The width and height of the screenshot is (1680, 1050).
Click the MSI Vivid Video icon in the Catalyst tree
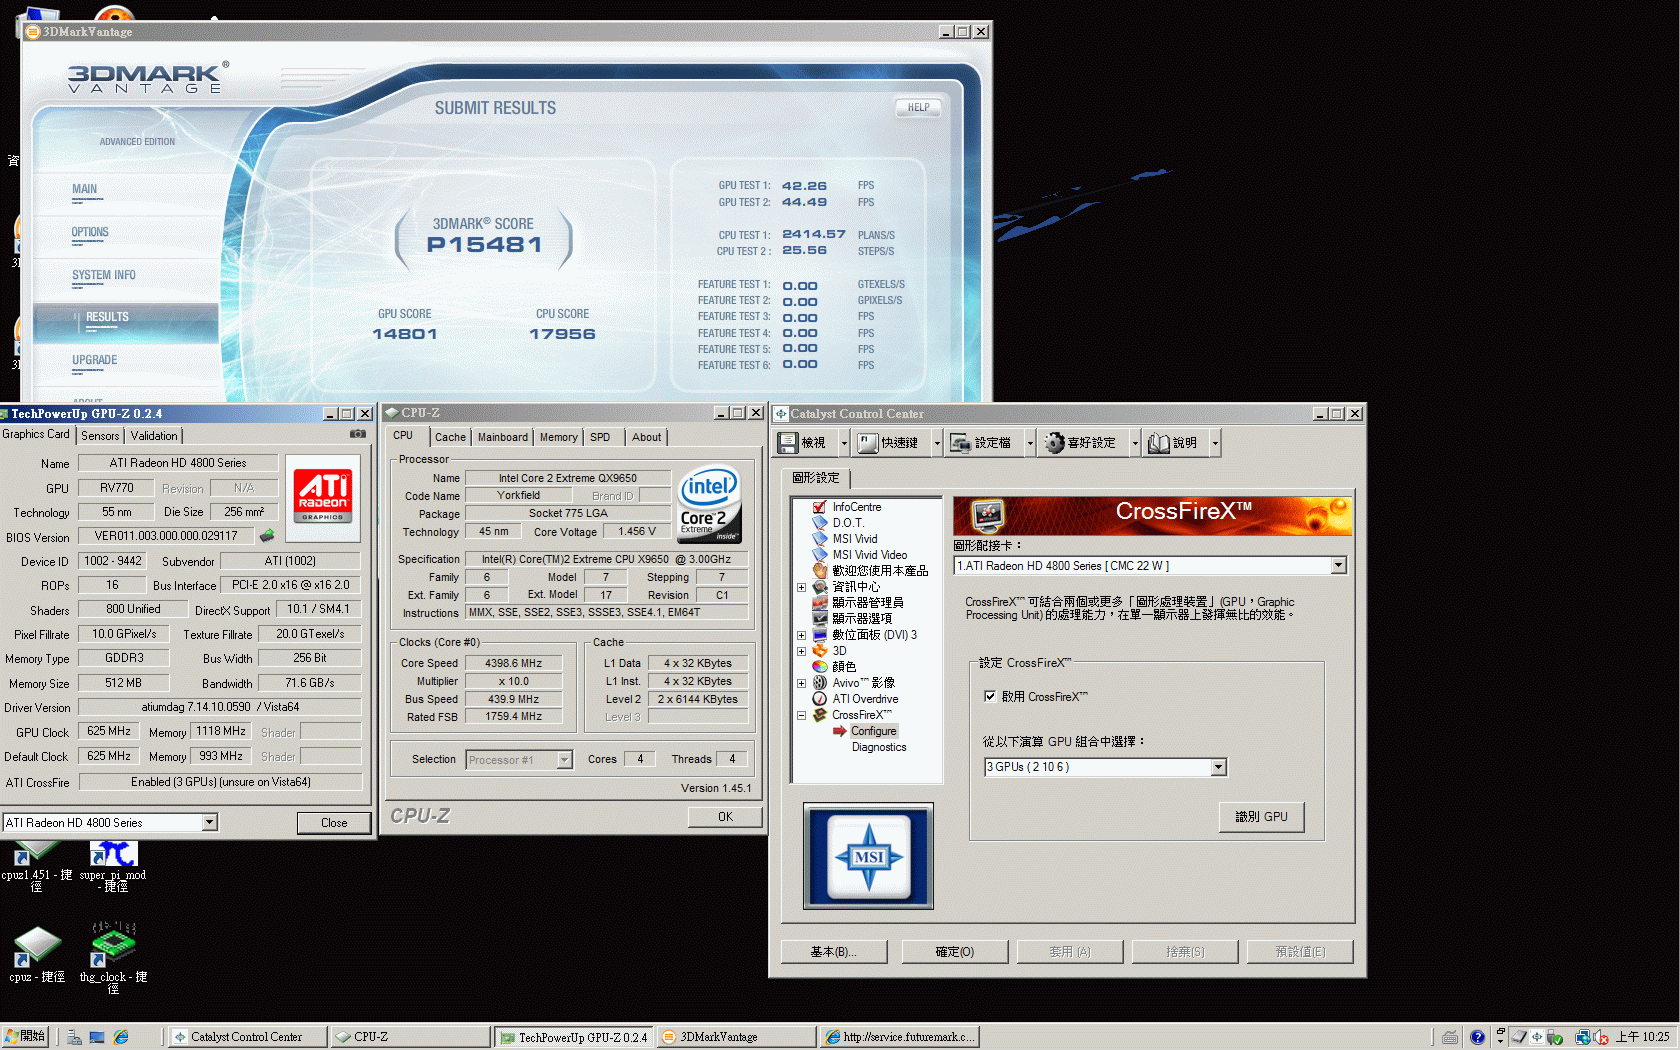[820, 555]
